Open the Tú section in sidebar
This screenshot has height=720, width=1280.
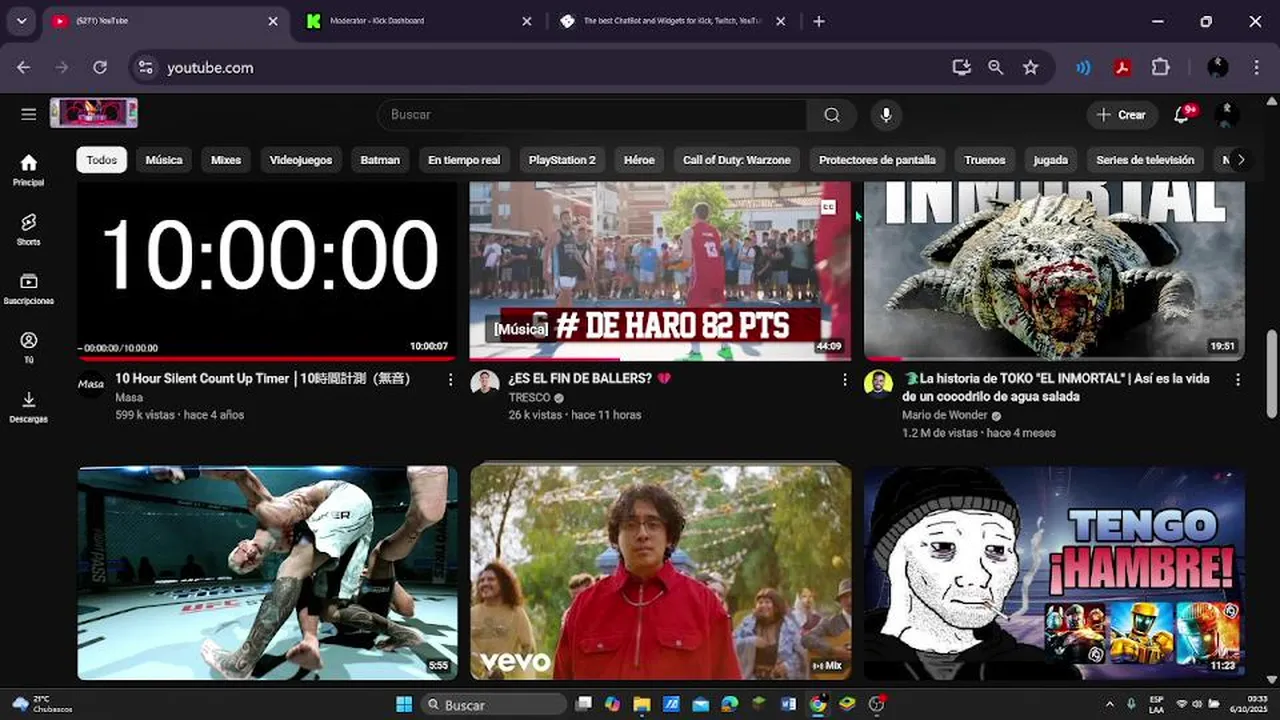28,347
